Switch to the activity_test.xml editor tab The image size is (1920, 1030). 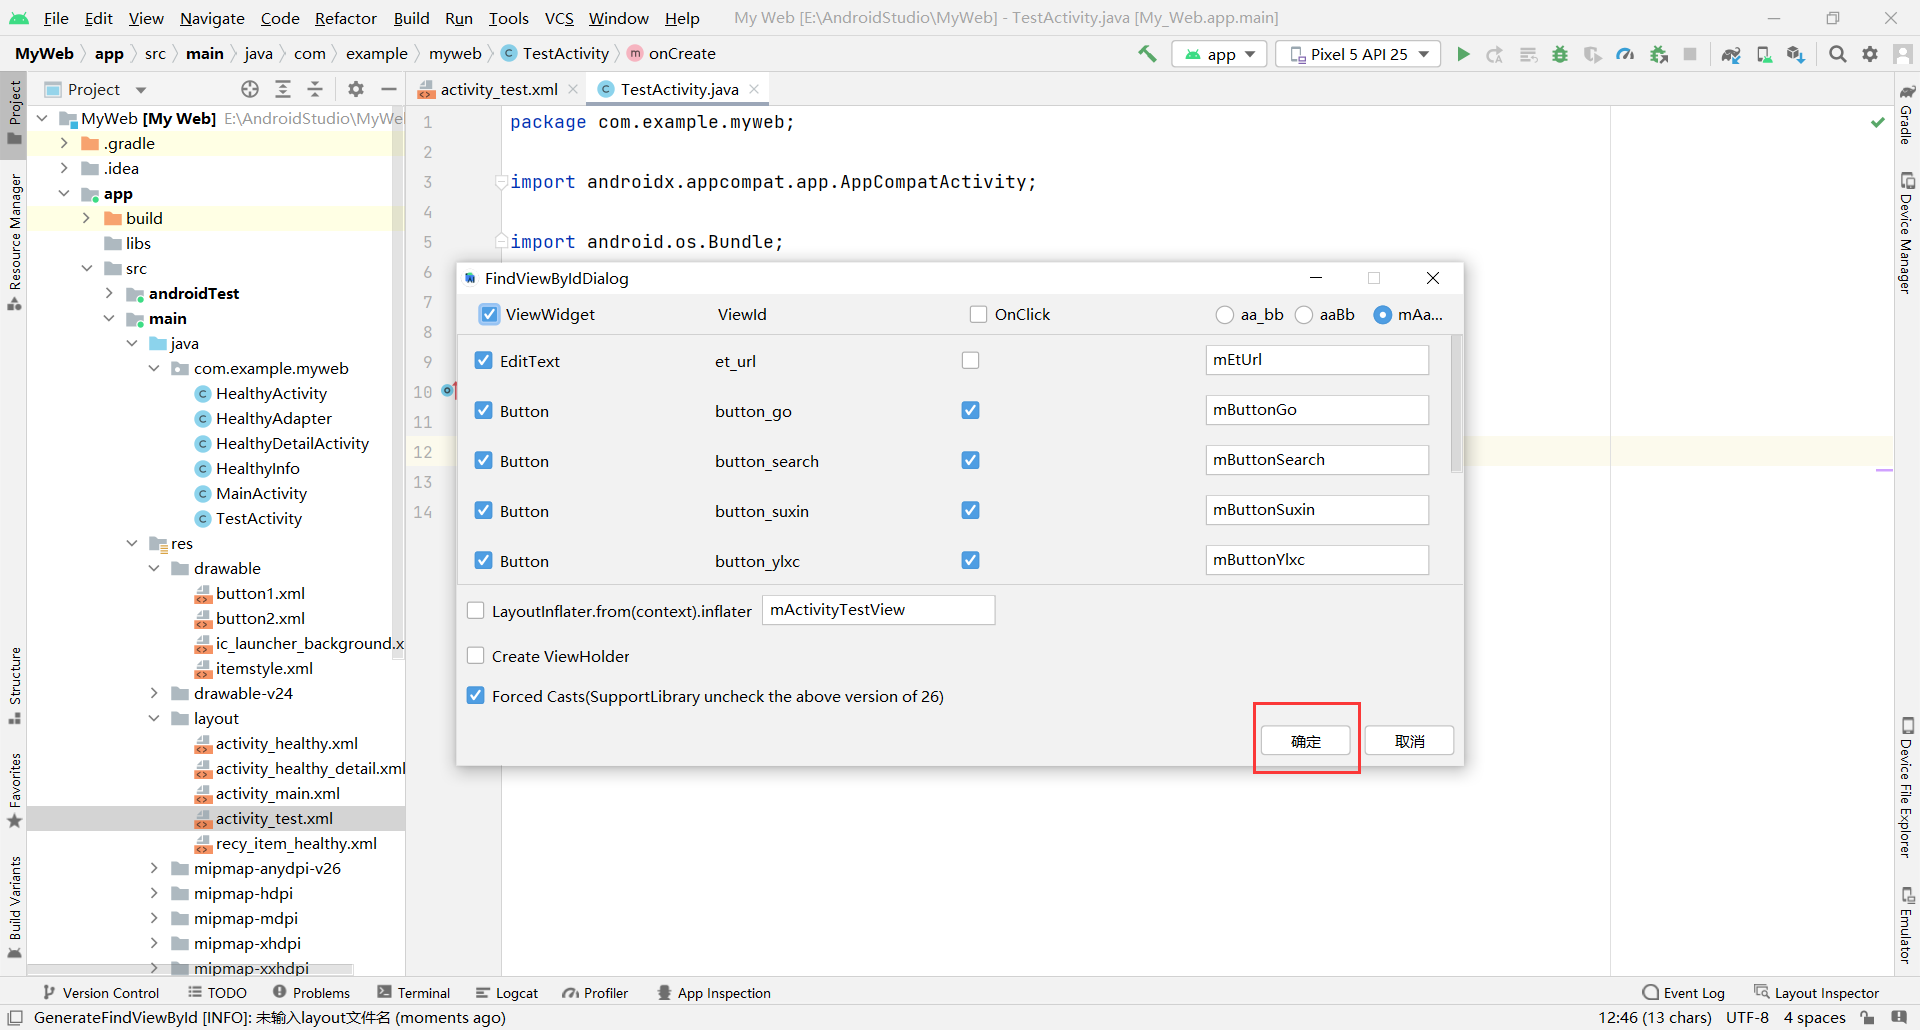[x=498, y=89]
